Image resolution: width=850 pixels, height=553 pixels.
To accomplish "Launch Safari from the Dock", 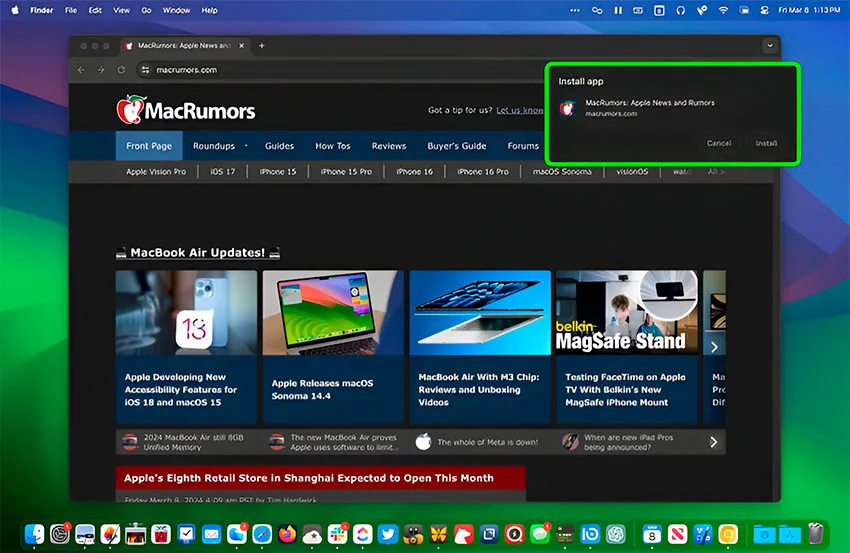I will click(262, 534).
